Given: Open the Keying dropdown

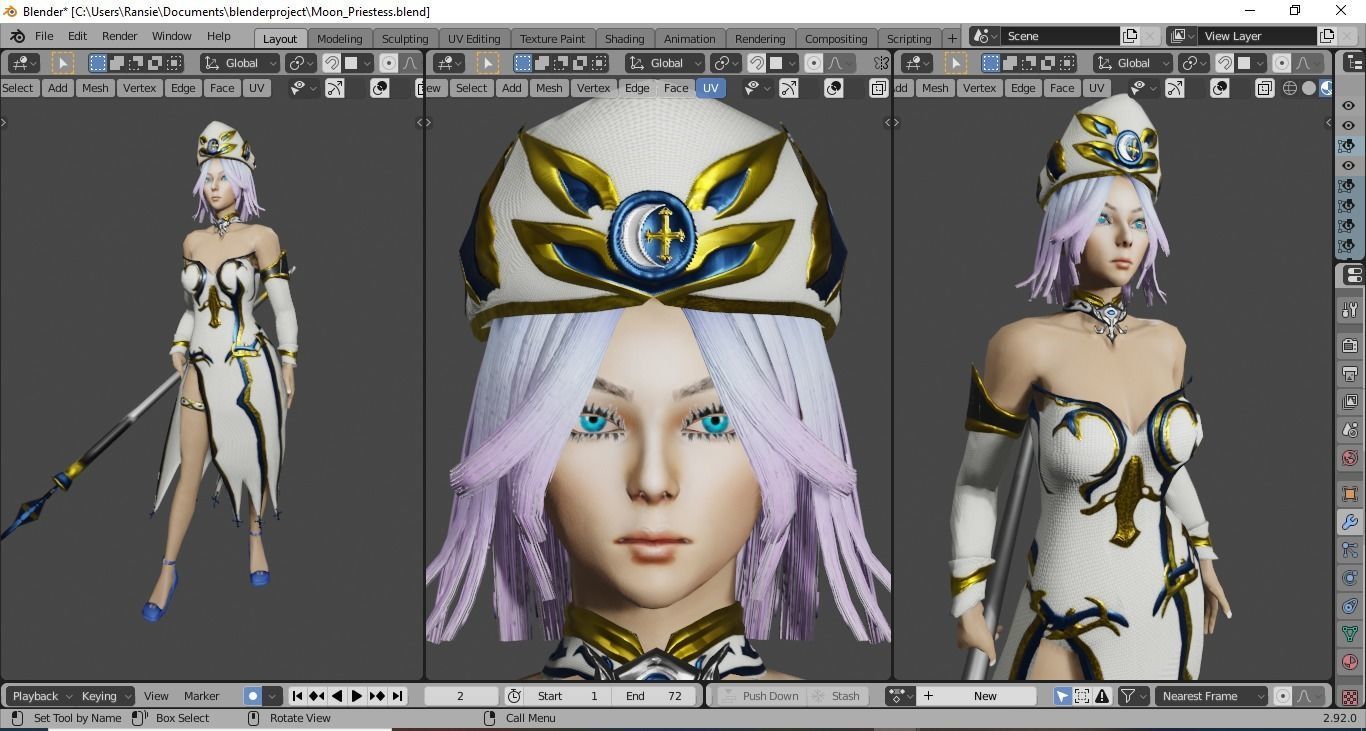Looking at the screenshot, I should (106, 696).
